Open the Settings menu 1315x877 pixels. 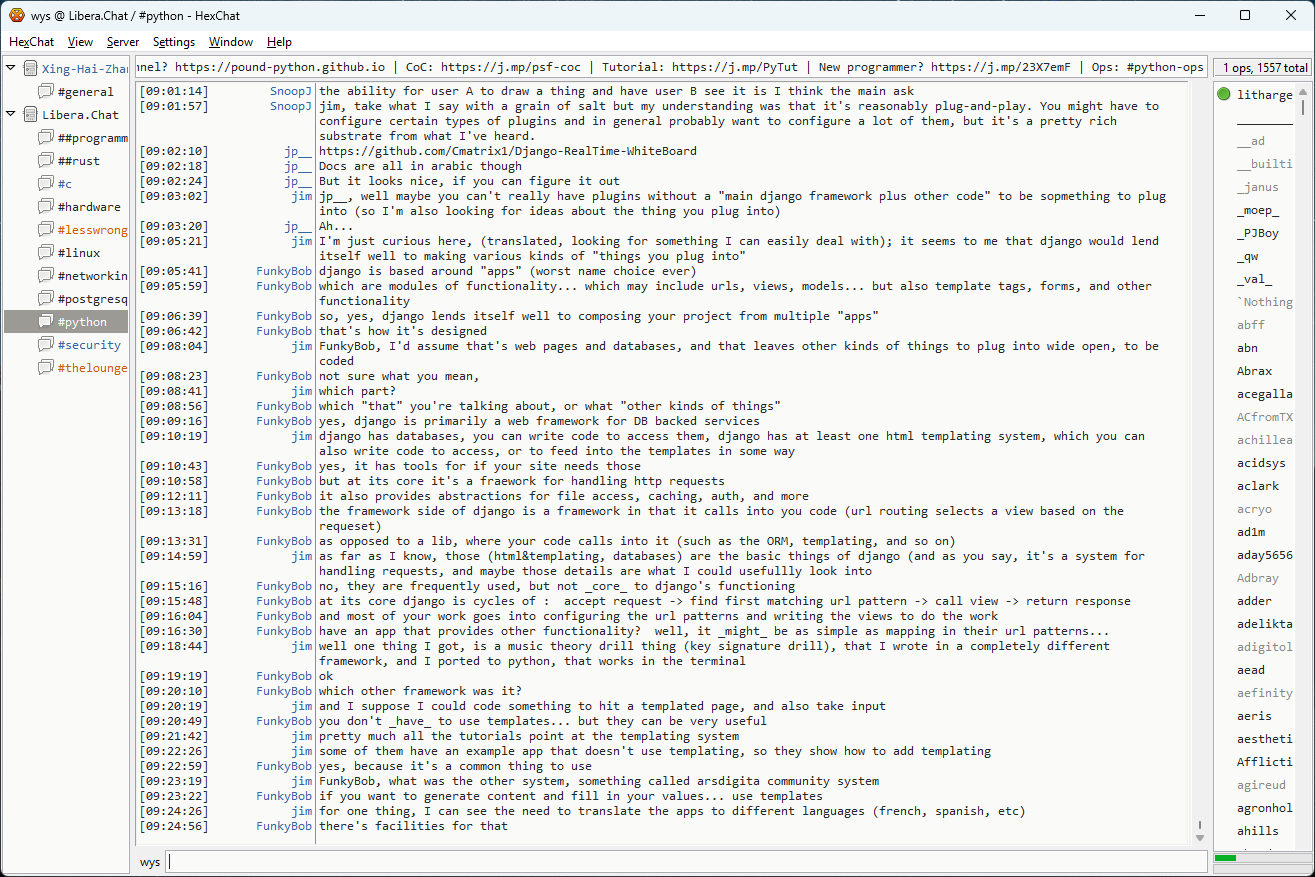(x=174, y=42)
